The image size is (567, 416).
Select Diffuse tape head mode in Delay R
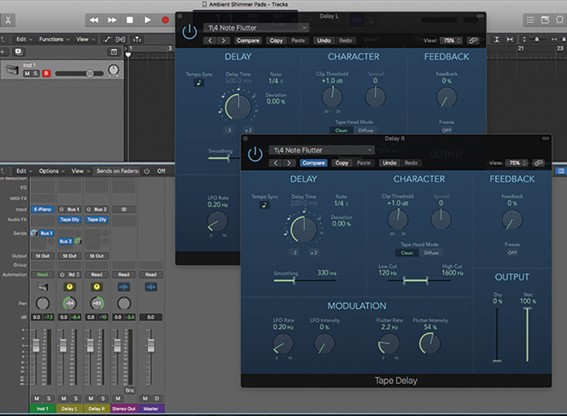coord(431,253)
